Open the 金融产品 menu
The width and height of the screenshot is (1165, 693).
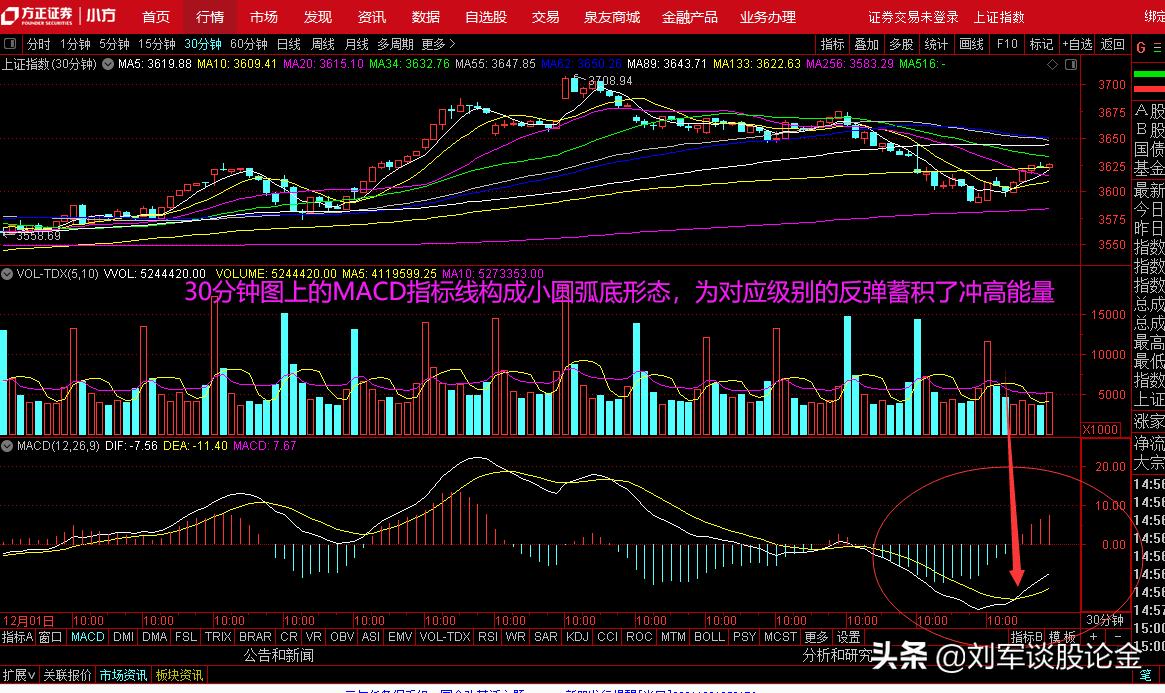pyautogui.click(x=689, y=16)
